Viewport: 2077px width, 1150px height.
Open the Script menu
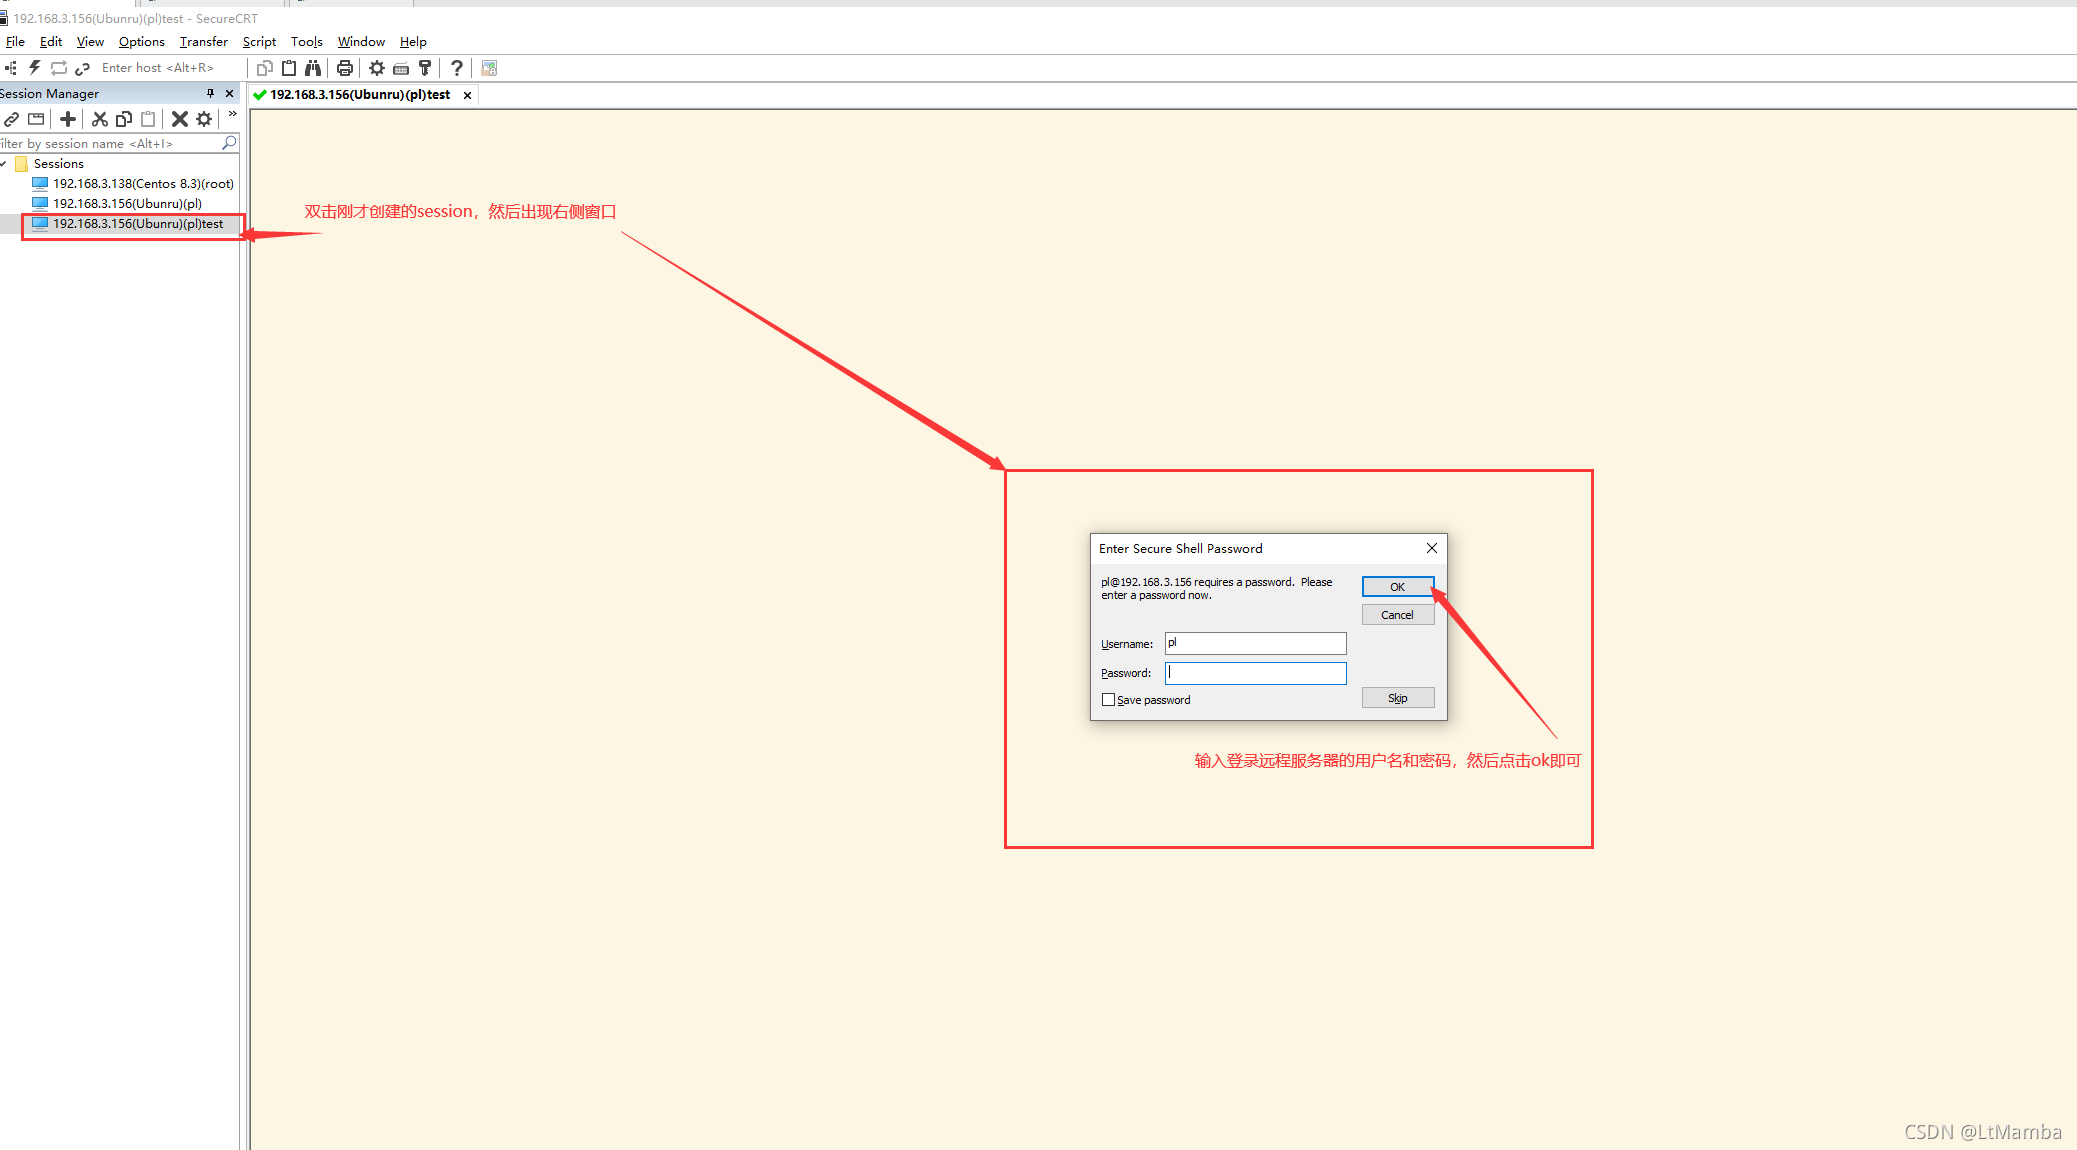259,42
